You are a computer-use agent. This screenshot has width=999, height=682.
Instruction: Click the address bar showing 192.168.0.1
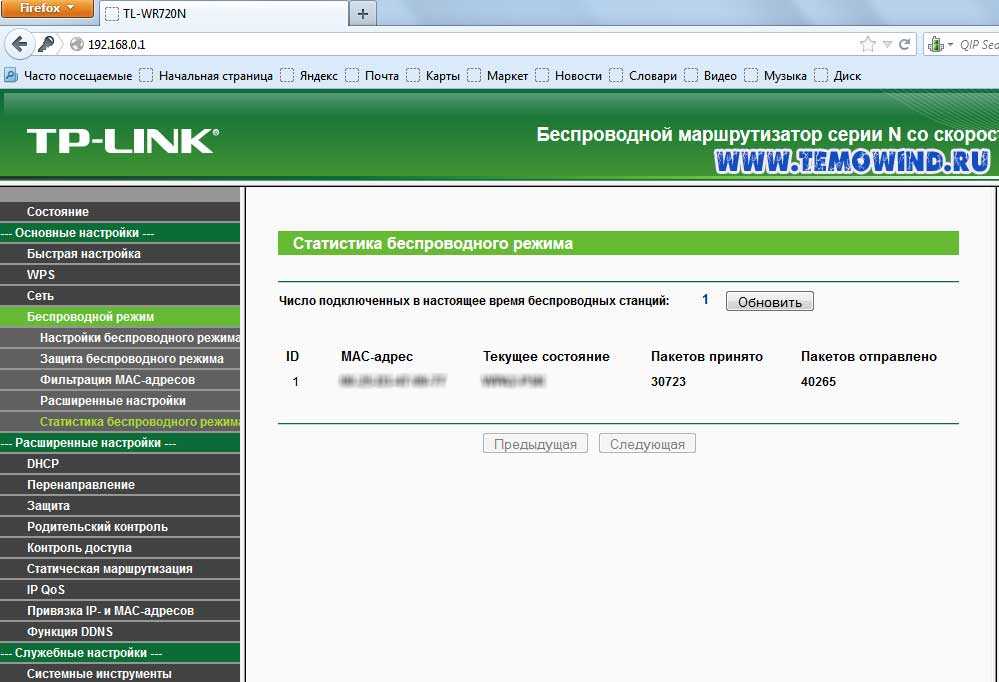point(471,45)
